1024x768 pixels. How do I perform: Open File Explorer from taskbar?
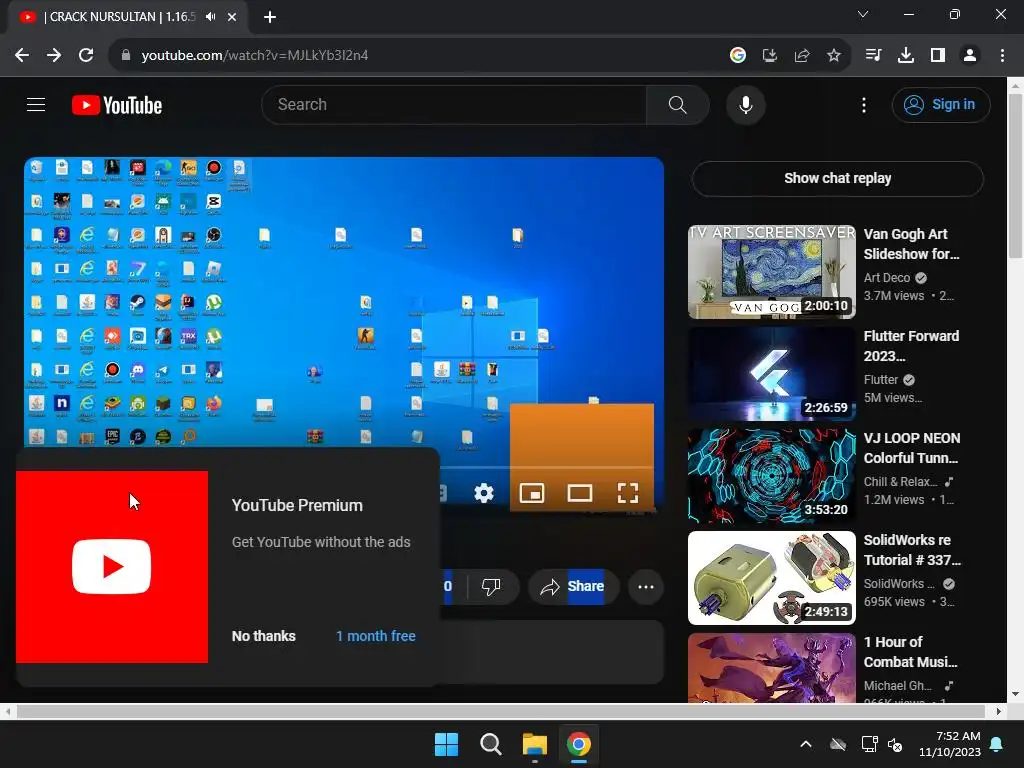[x=534, y=744]
